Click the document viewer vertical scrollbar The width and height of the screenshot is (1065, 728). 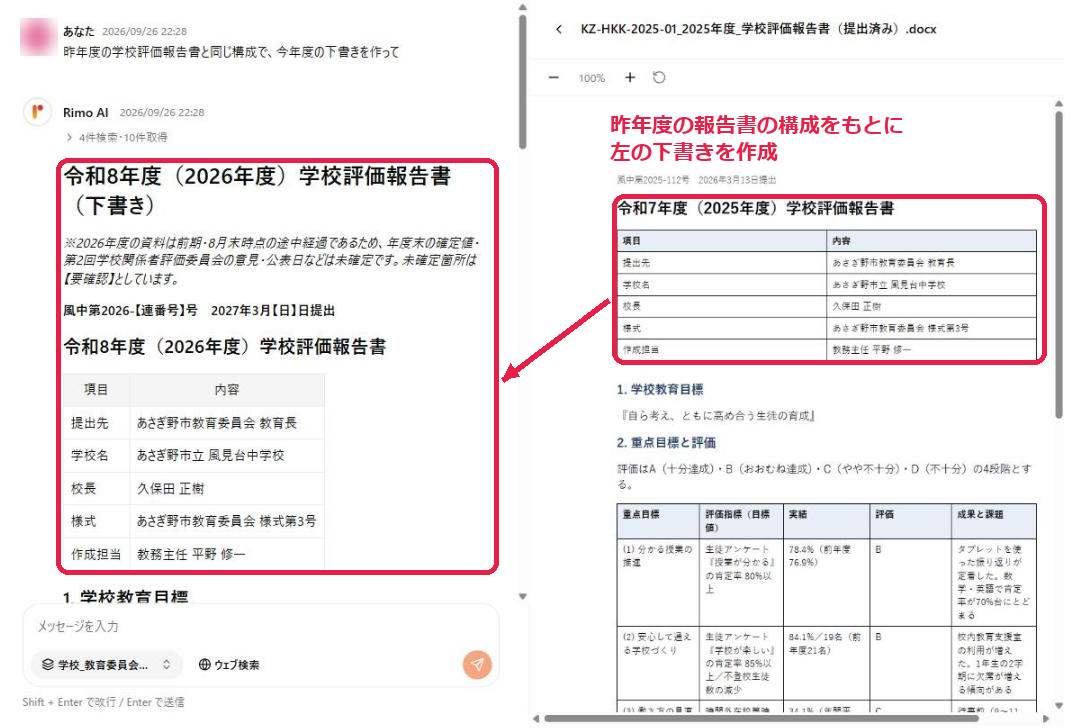tap(1059, 265)
